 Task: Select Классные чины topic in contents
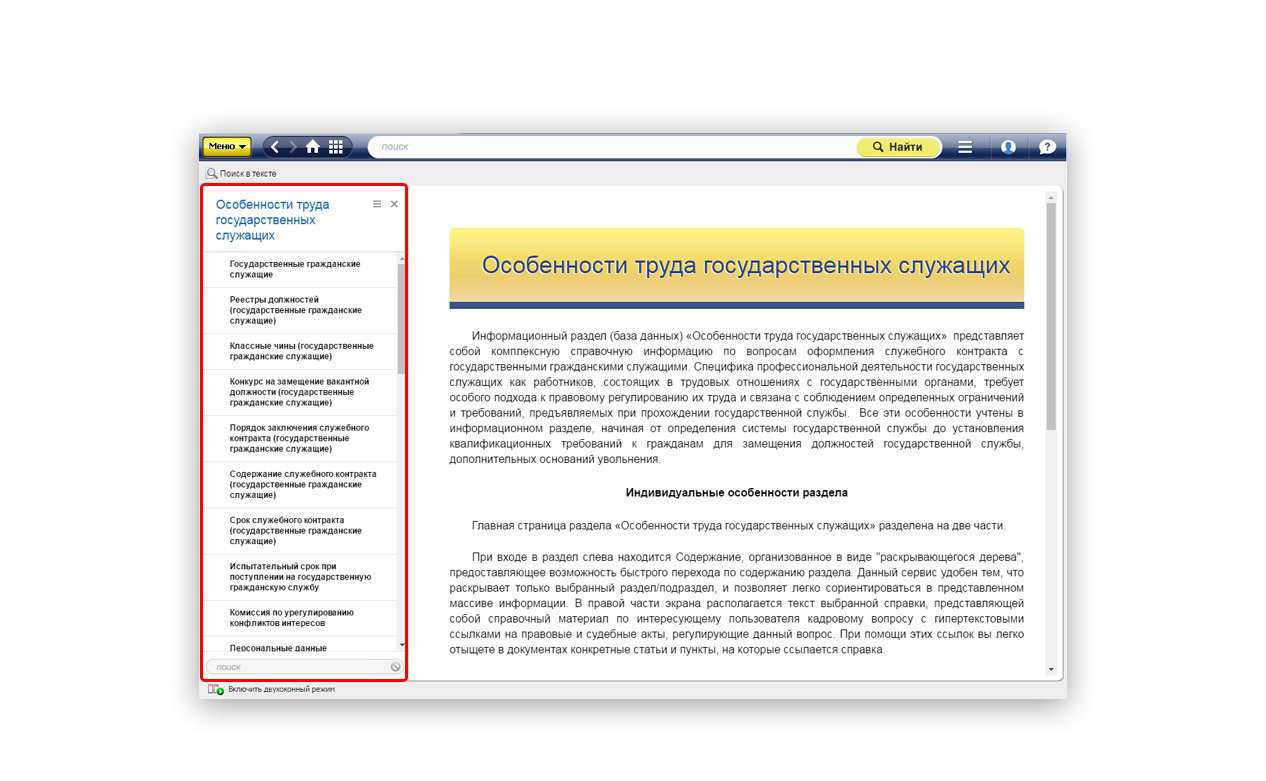(301, 351)
